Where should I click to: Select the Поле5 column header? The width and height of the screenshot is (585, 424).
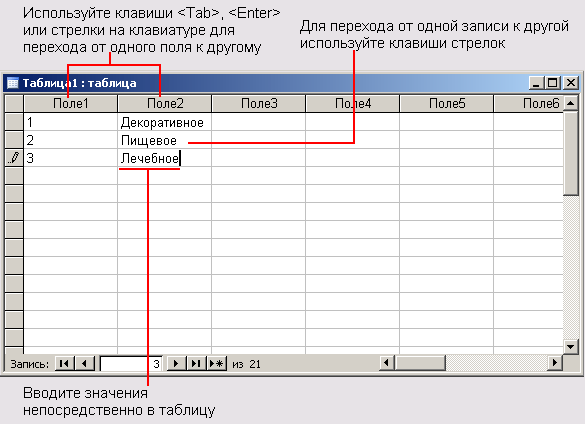(447, 103)
